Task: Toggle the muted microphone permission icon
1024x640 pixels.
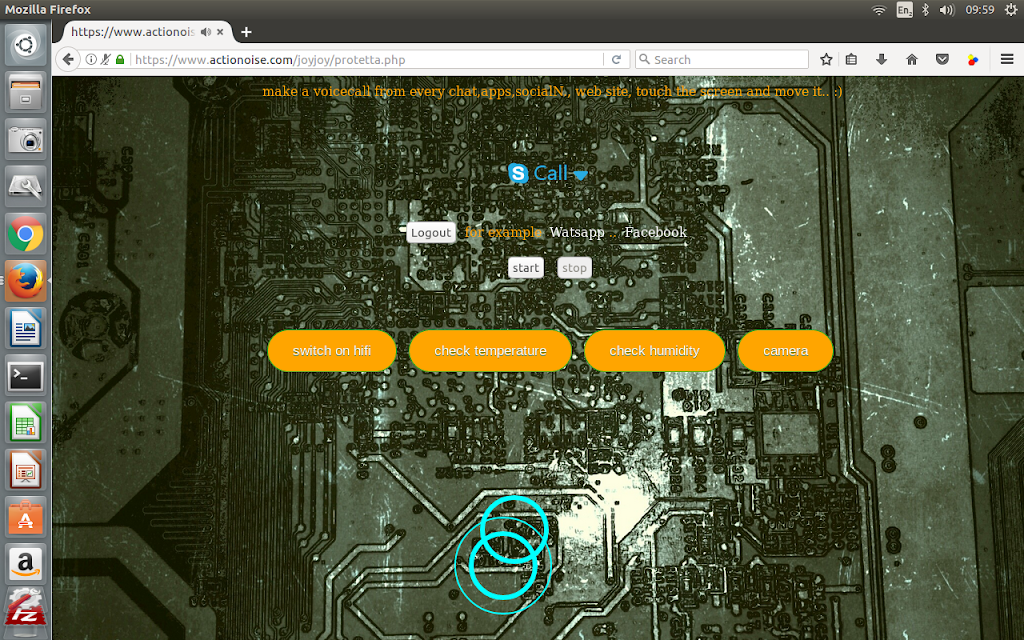Action: coord(105,59)
